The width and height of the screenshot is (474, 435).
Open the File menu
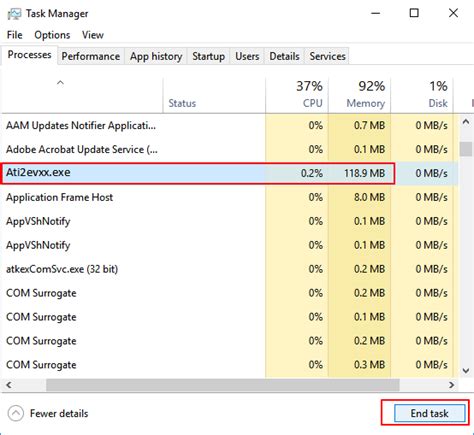coord(14,35)
